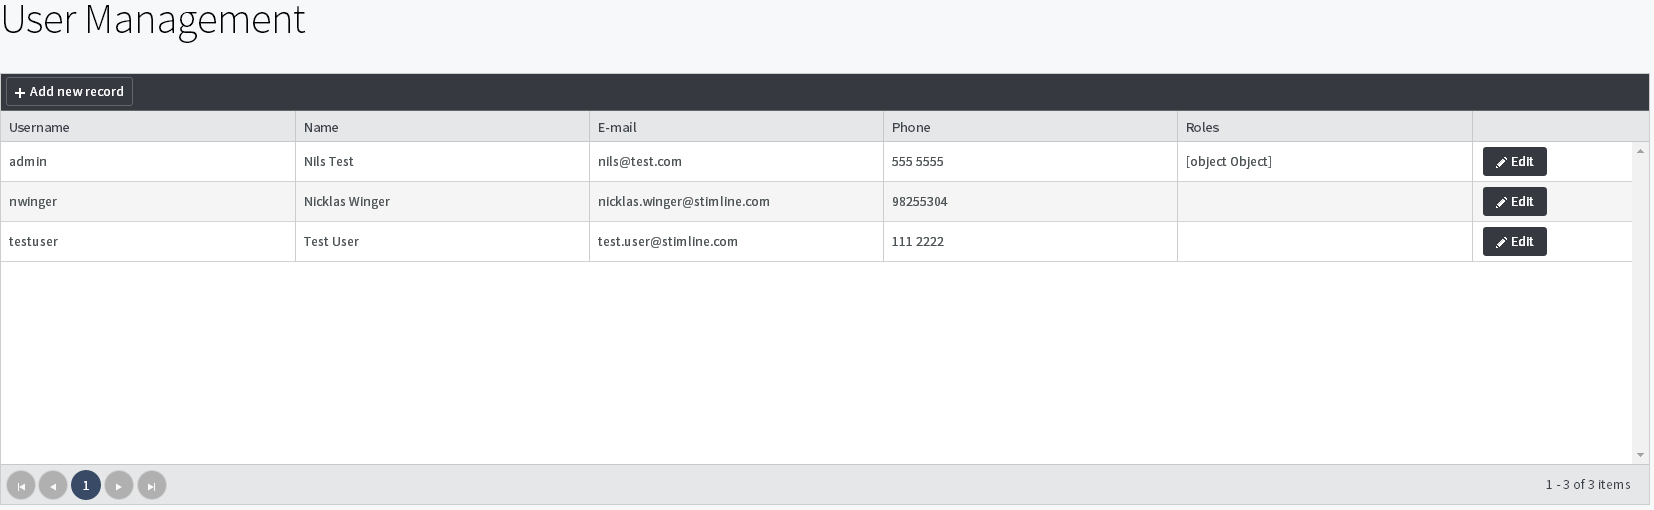
Task: Go to last page of grid
Action: [151, 486]
